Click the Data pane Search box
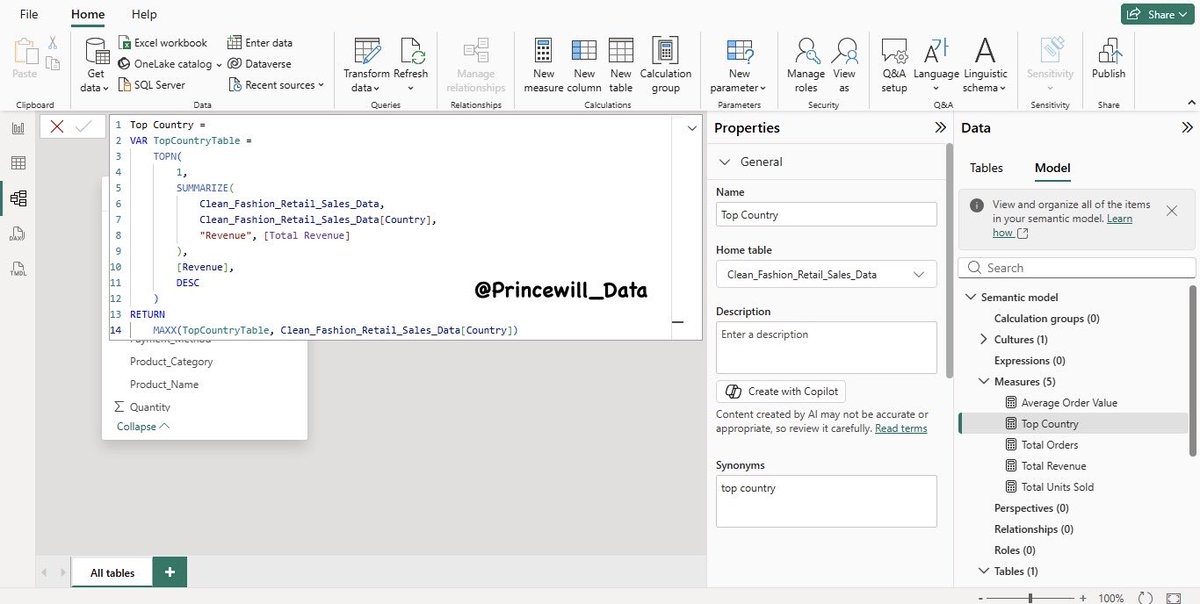The height and width of the screenshot is (604, 1200). point(1077,268)
